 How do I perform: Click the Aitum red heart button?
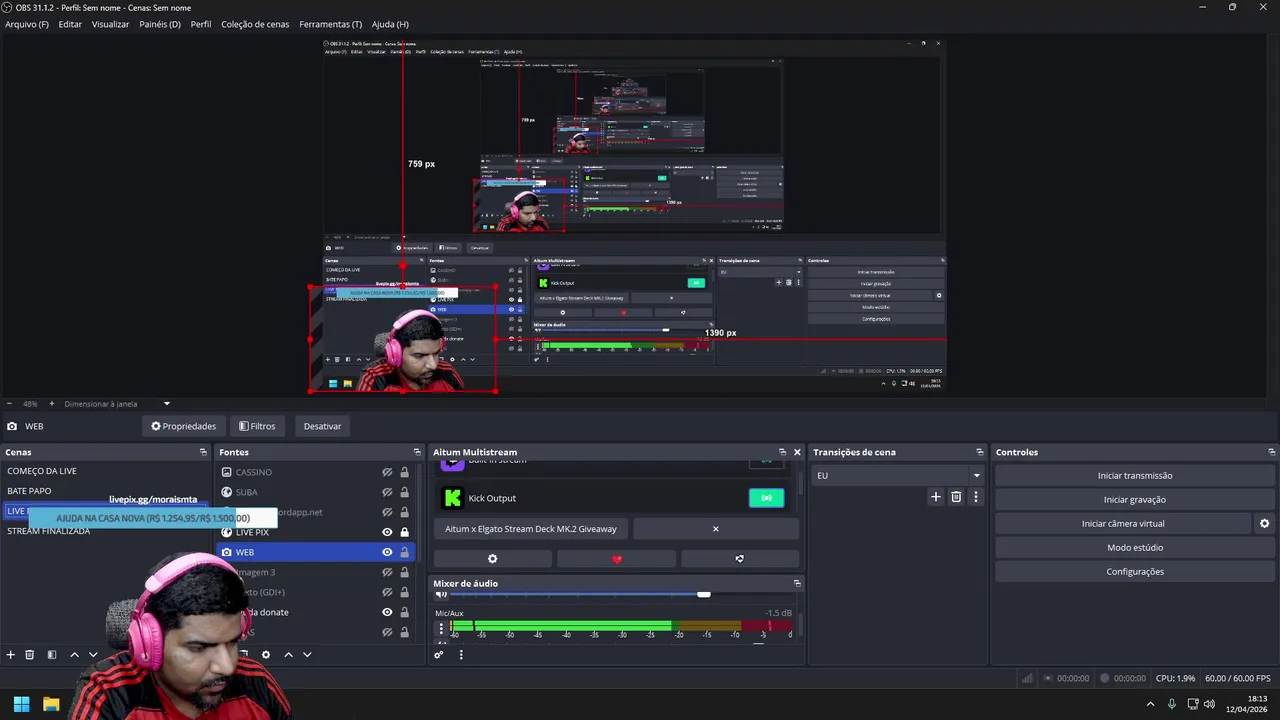pos(616,559)
